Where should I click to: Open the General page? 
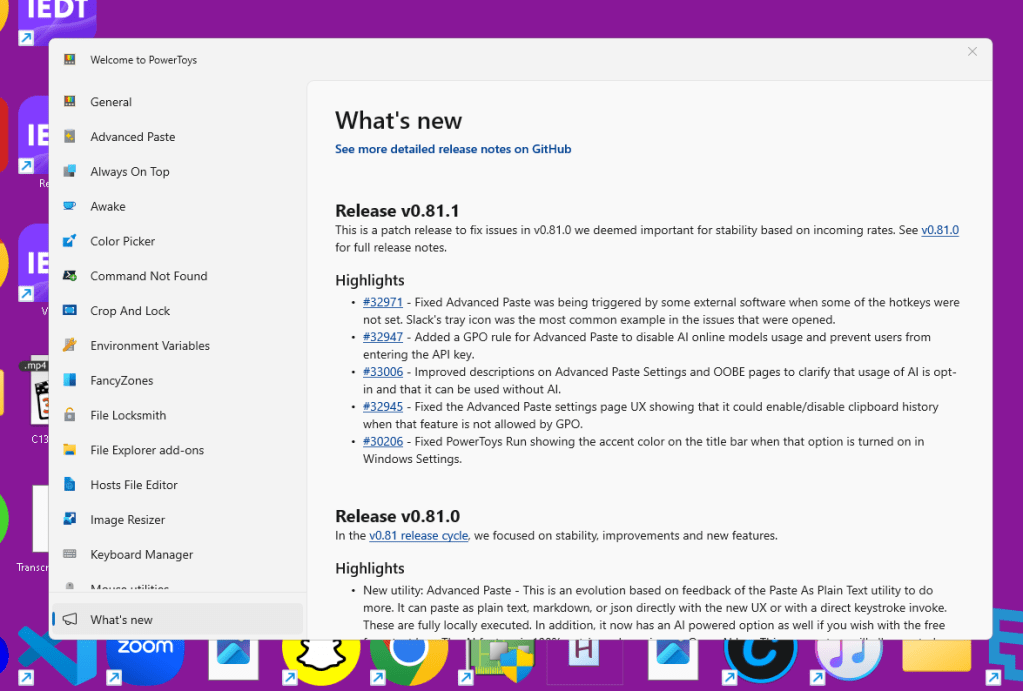pos(177,102)
